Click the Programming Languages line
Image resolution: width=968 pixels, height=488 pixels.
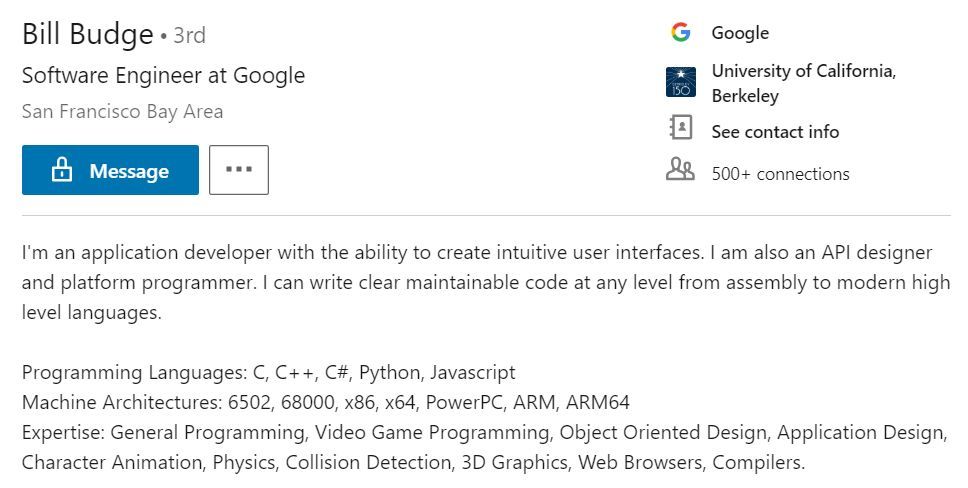269,372
